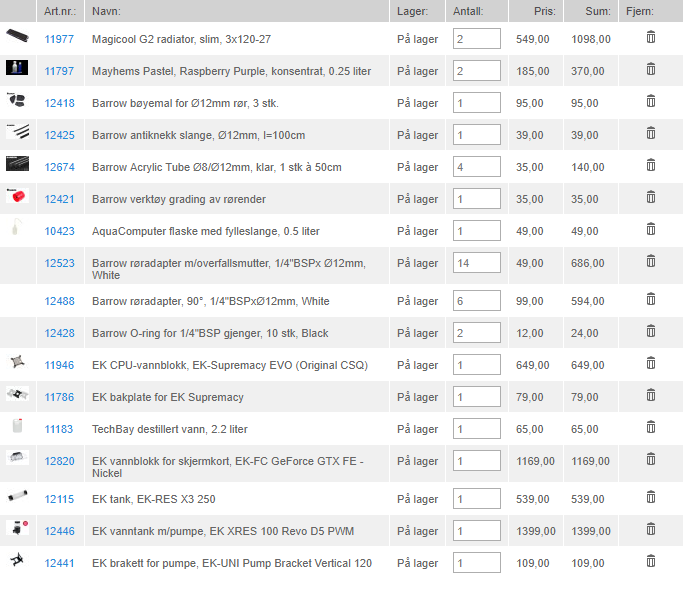Edit quantity for Magicool G2 radiator
Image resolution: width=695 pixels, height=592 pixels.
tap(476, 39)
